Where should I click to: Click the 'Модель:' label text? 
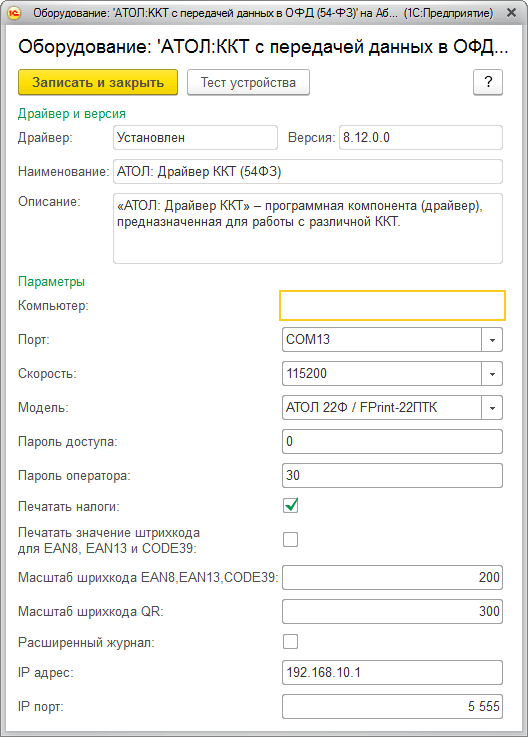(x=43, y=408)
